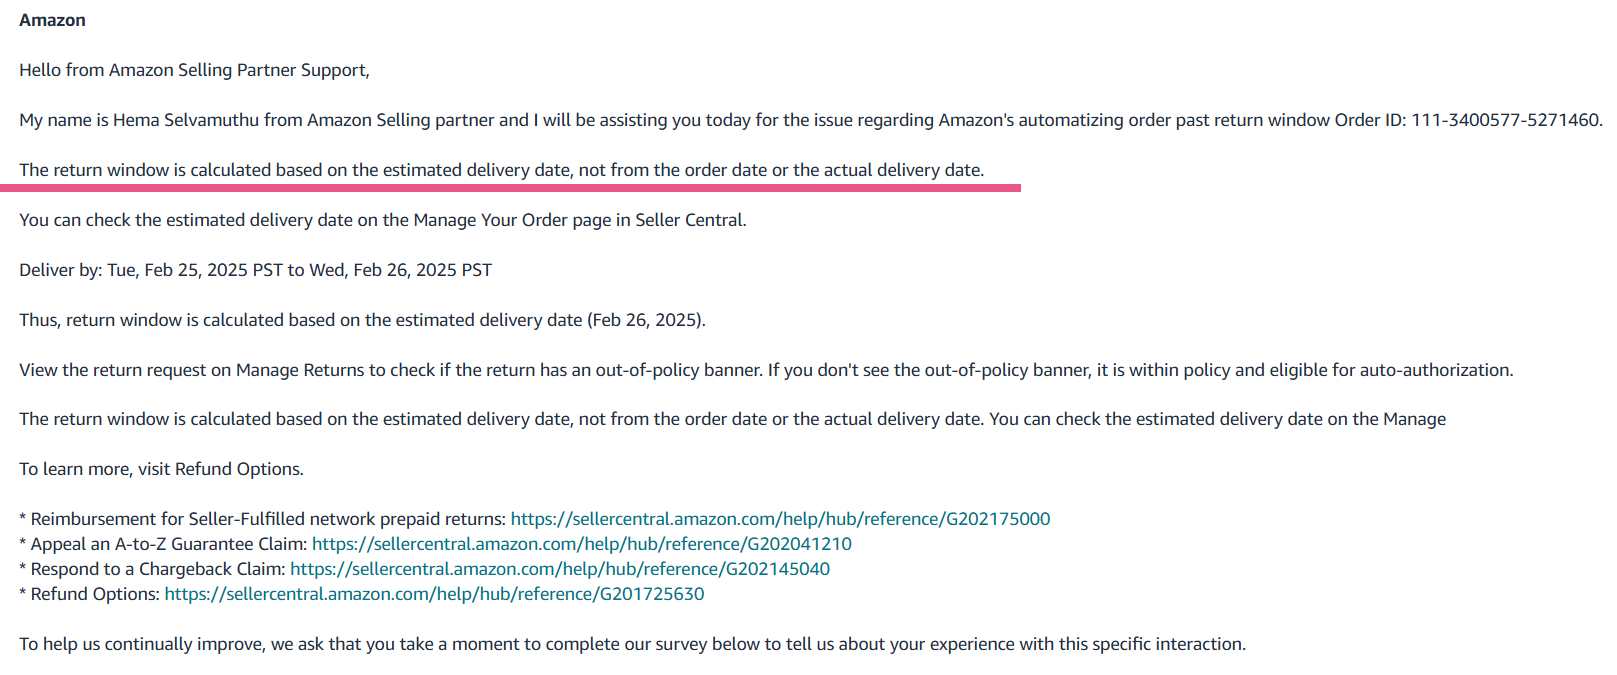Click the survey request sentence at bottom
1617x675 pixels.
coord(632,644)
